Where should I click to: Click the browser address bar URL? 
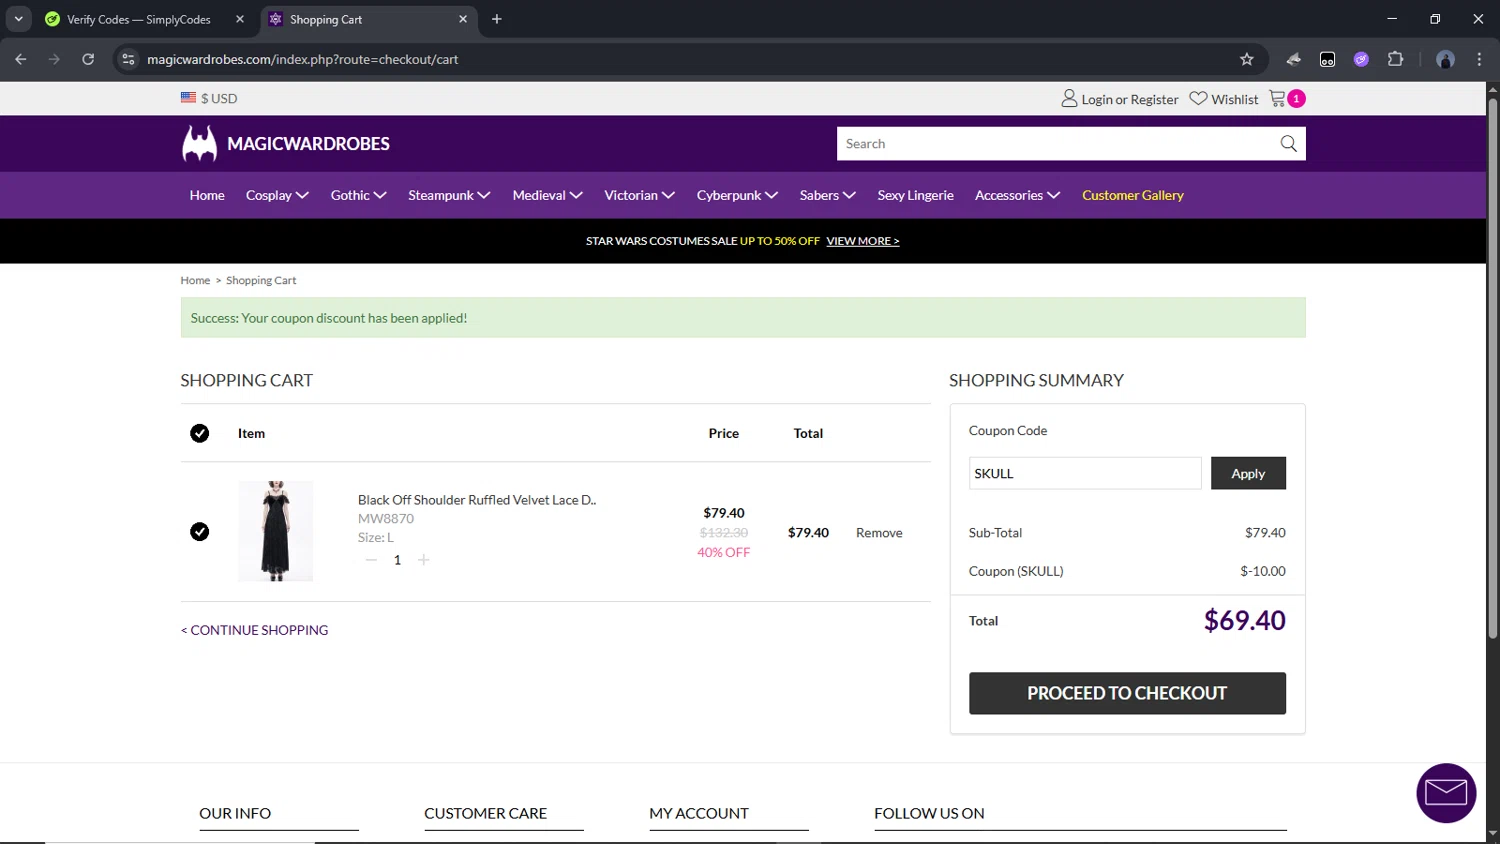(x=302, y=59)
